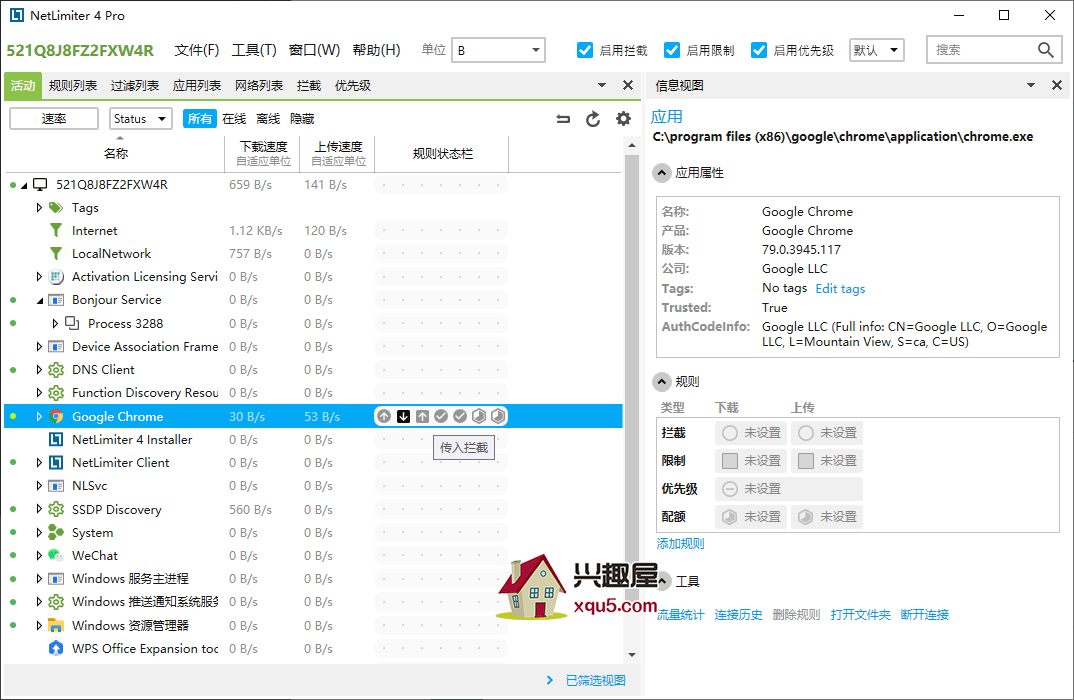
Task: Click the 添加规则 link
Action: point(680,544)
